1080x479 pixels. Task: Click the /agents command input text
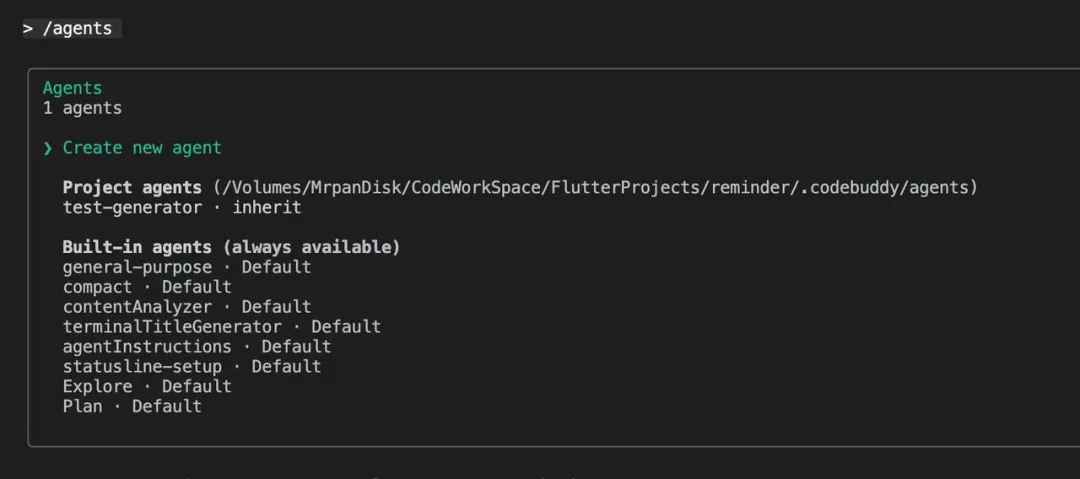(x=77, y=28)
